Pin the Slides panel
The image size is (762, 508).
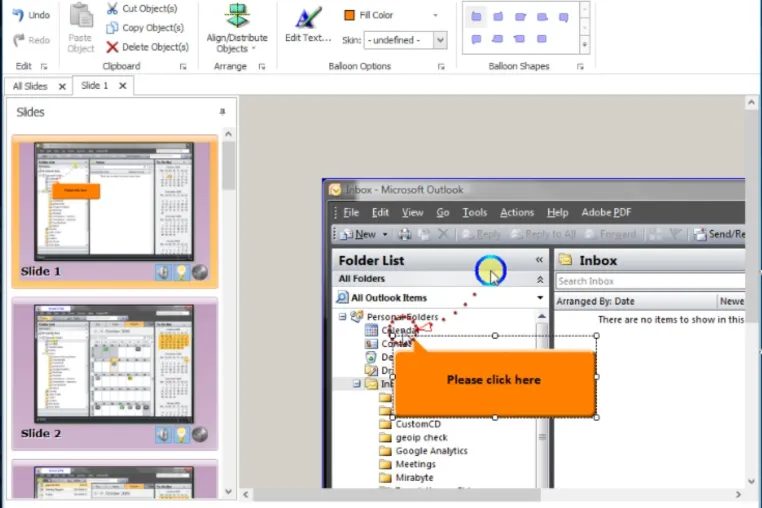point(222,112)
